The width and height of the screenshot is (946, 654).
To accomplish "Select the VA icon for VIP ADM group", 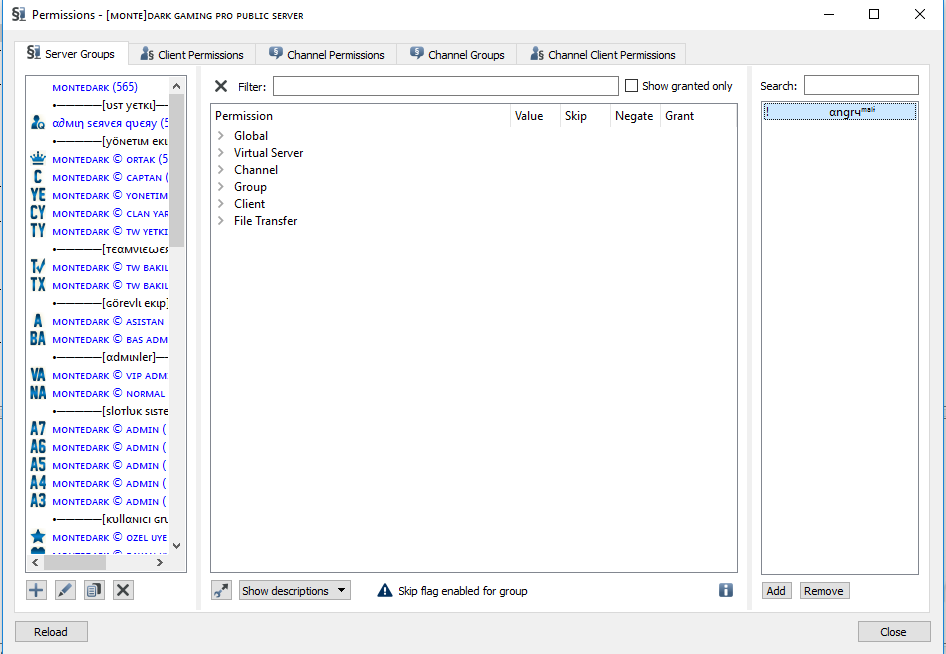I will pyautogui.click(x=38, y=375).
